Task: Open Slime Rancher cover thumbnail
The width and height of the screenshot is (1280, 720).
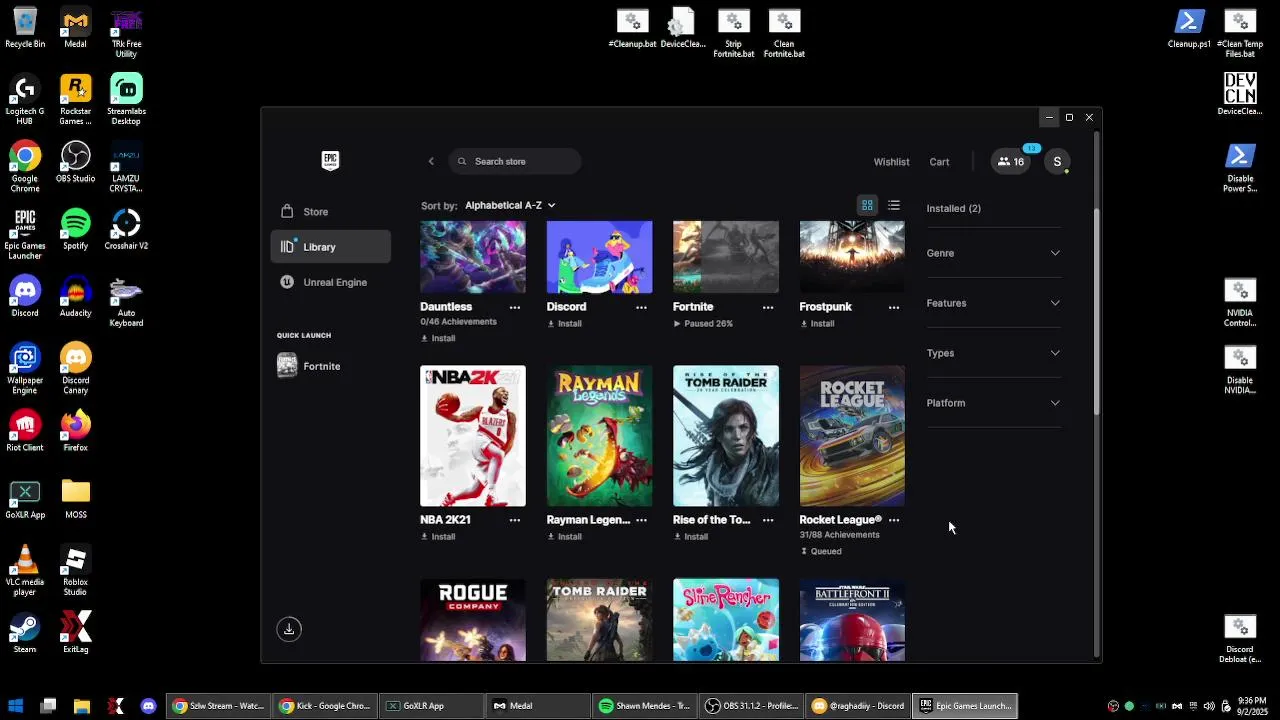Action: 726,620
